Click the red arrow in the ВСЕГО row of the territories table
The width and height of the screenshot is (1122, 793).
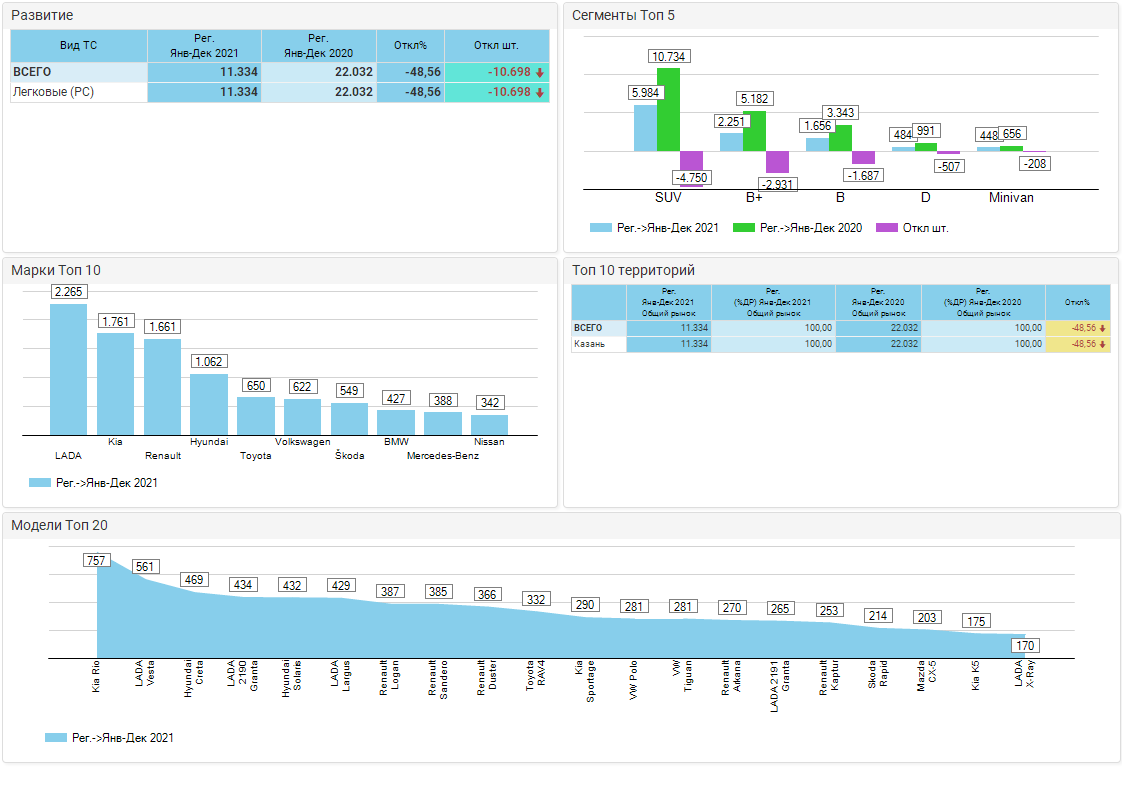pyautogui.click(x=1102, y=328)
